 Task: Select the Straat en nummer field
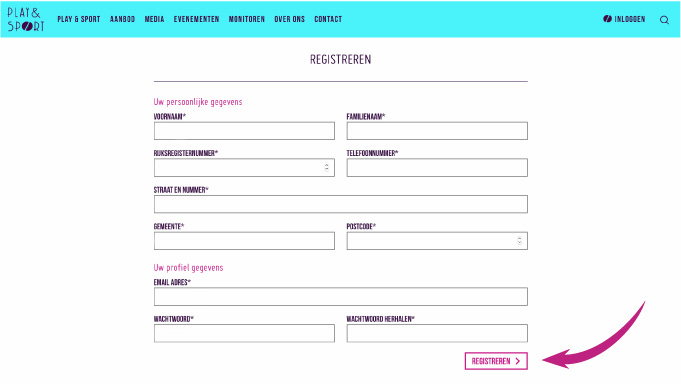click(340, 204)
